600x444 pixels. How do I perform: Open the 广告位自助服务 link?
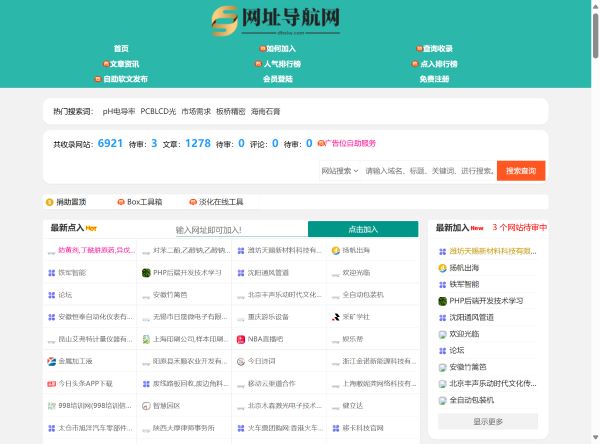pyautogui.click(x=350, y=144)
